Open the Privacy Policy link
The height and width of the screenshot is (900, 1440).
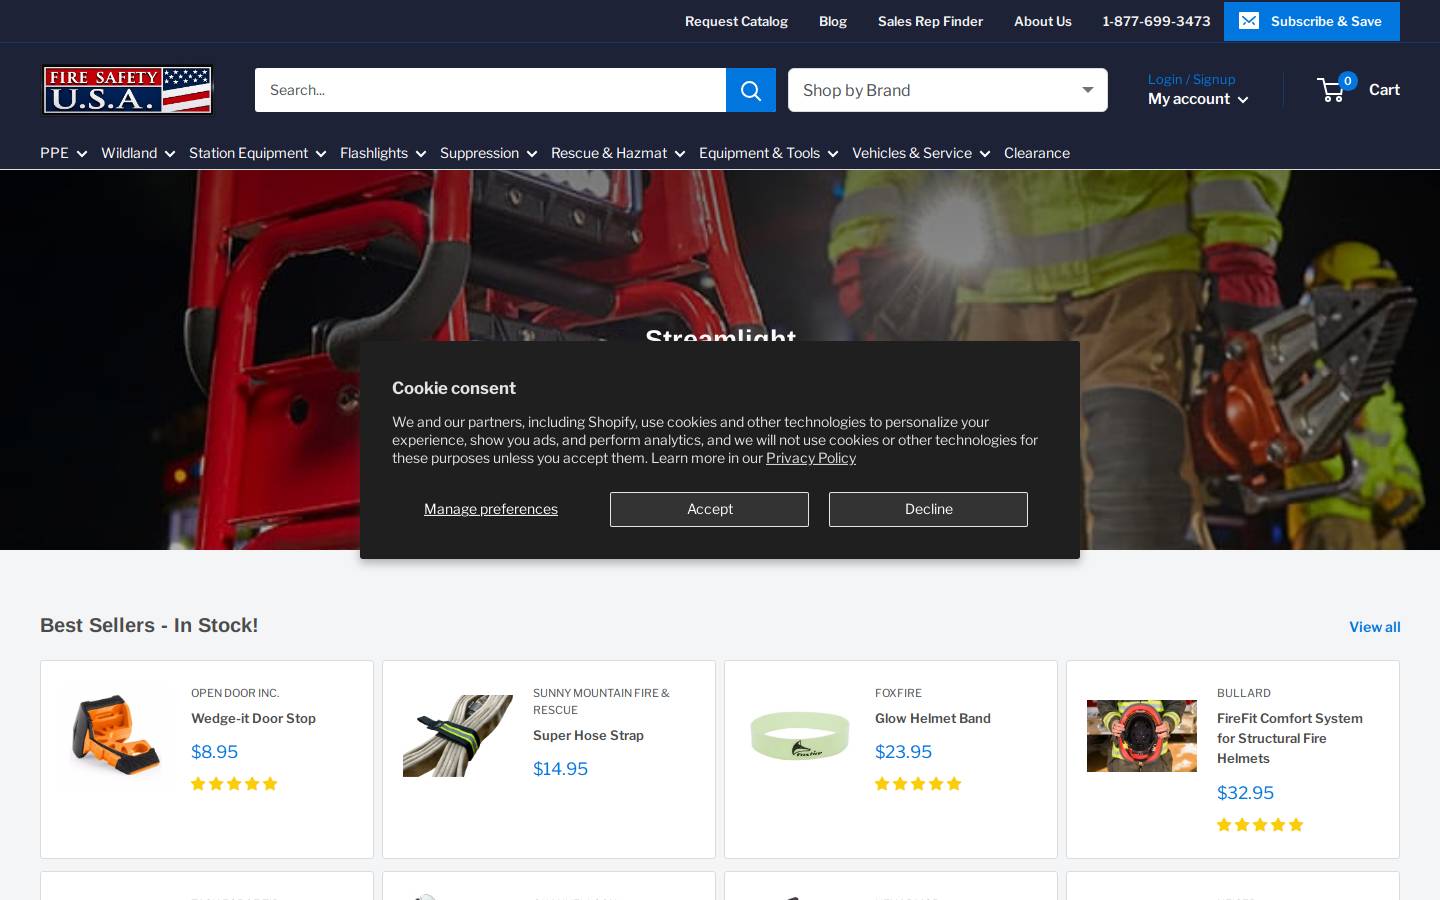811,458
